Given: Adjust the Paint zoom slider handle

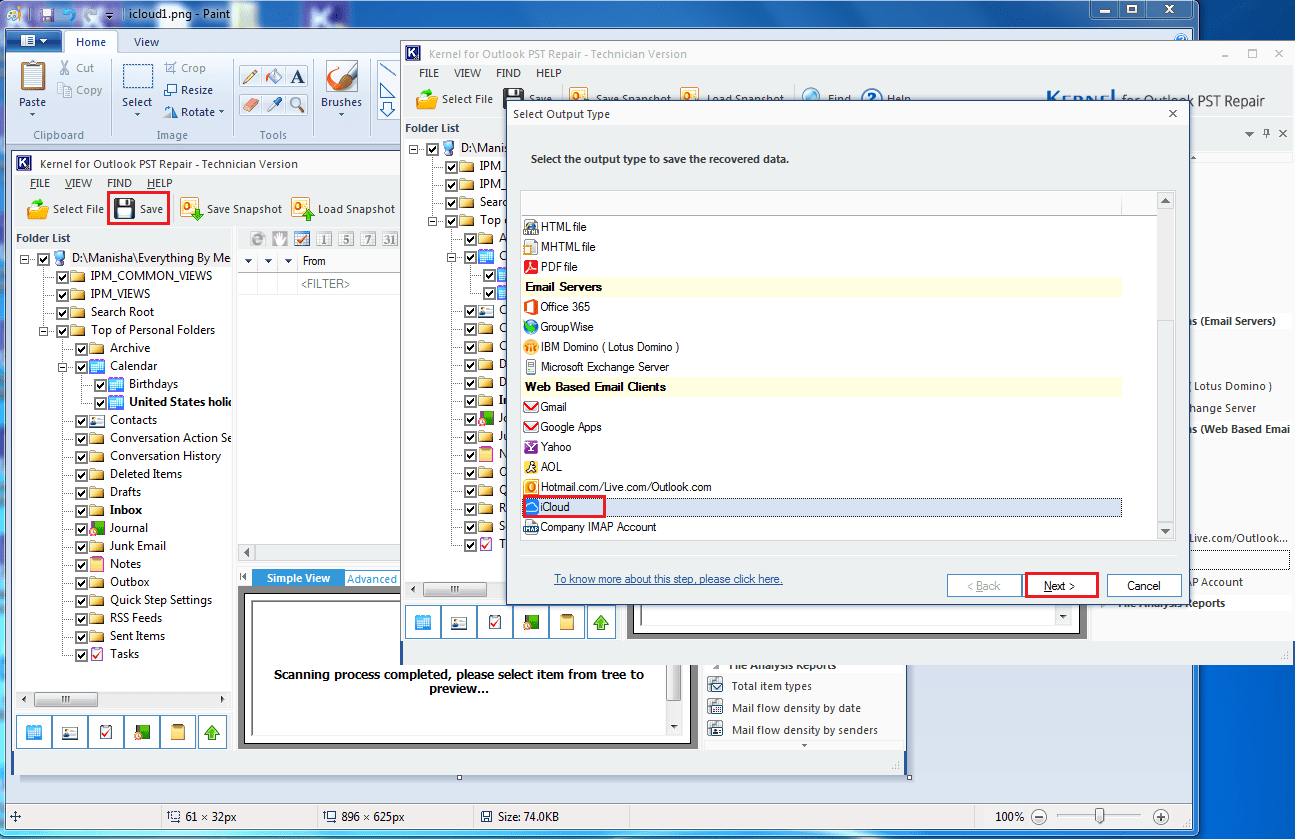Looking at the screenshot, I should coord(1099,815).
